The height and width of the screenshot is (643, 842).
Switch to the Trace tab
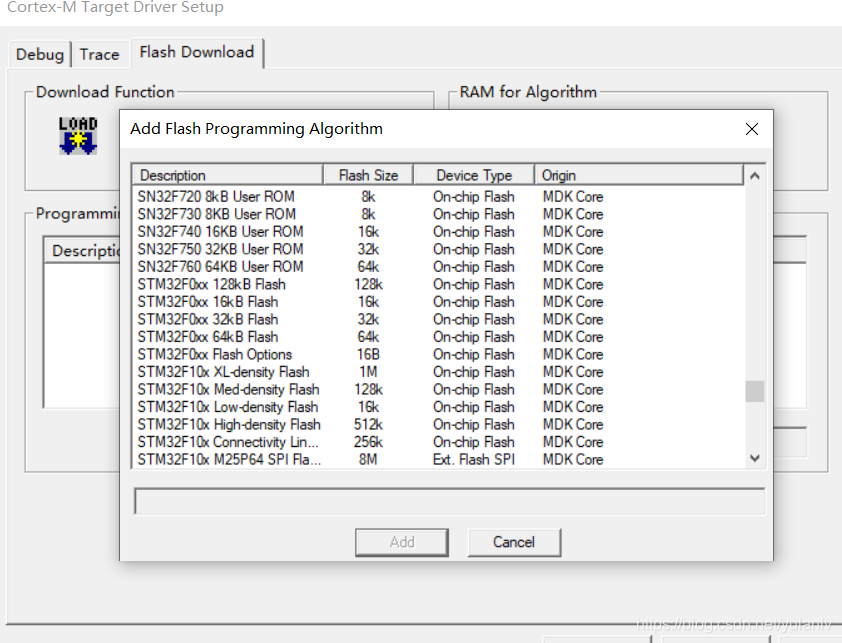[100, 54]
